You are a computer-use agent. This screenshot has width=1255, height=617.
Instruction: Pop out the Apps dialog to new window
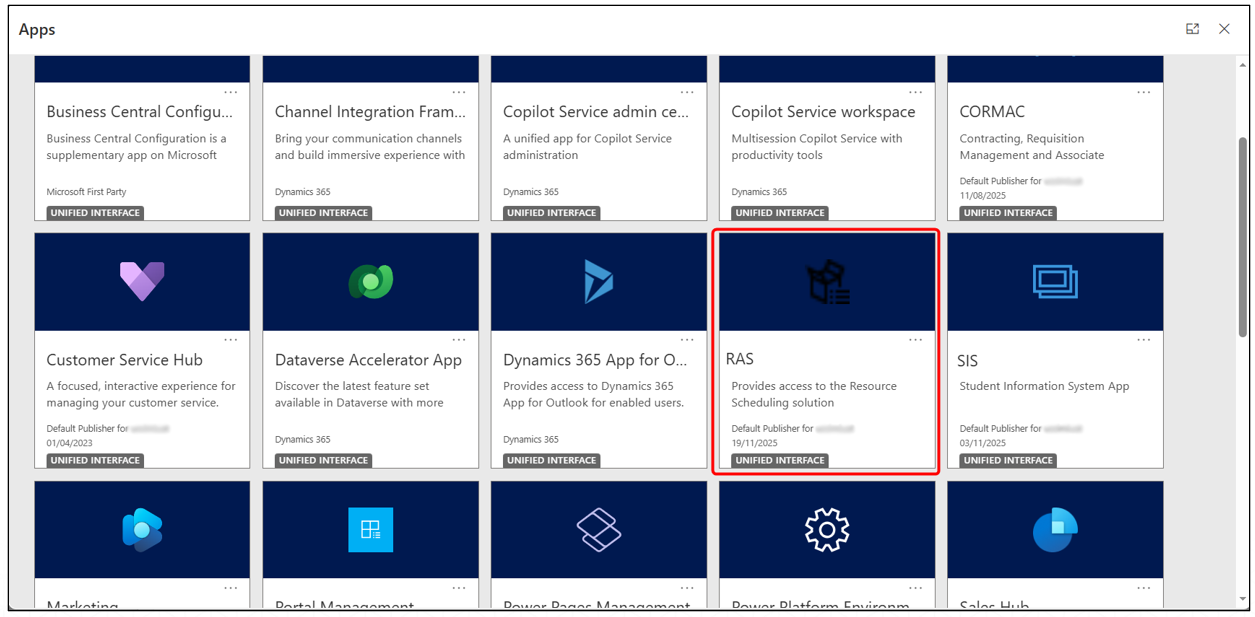tap(1192, 29)
